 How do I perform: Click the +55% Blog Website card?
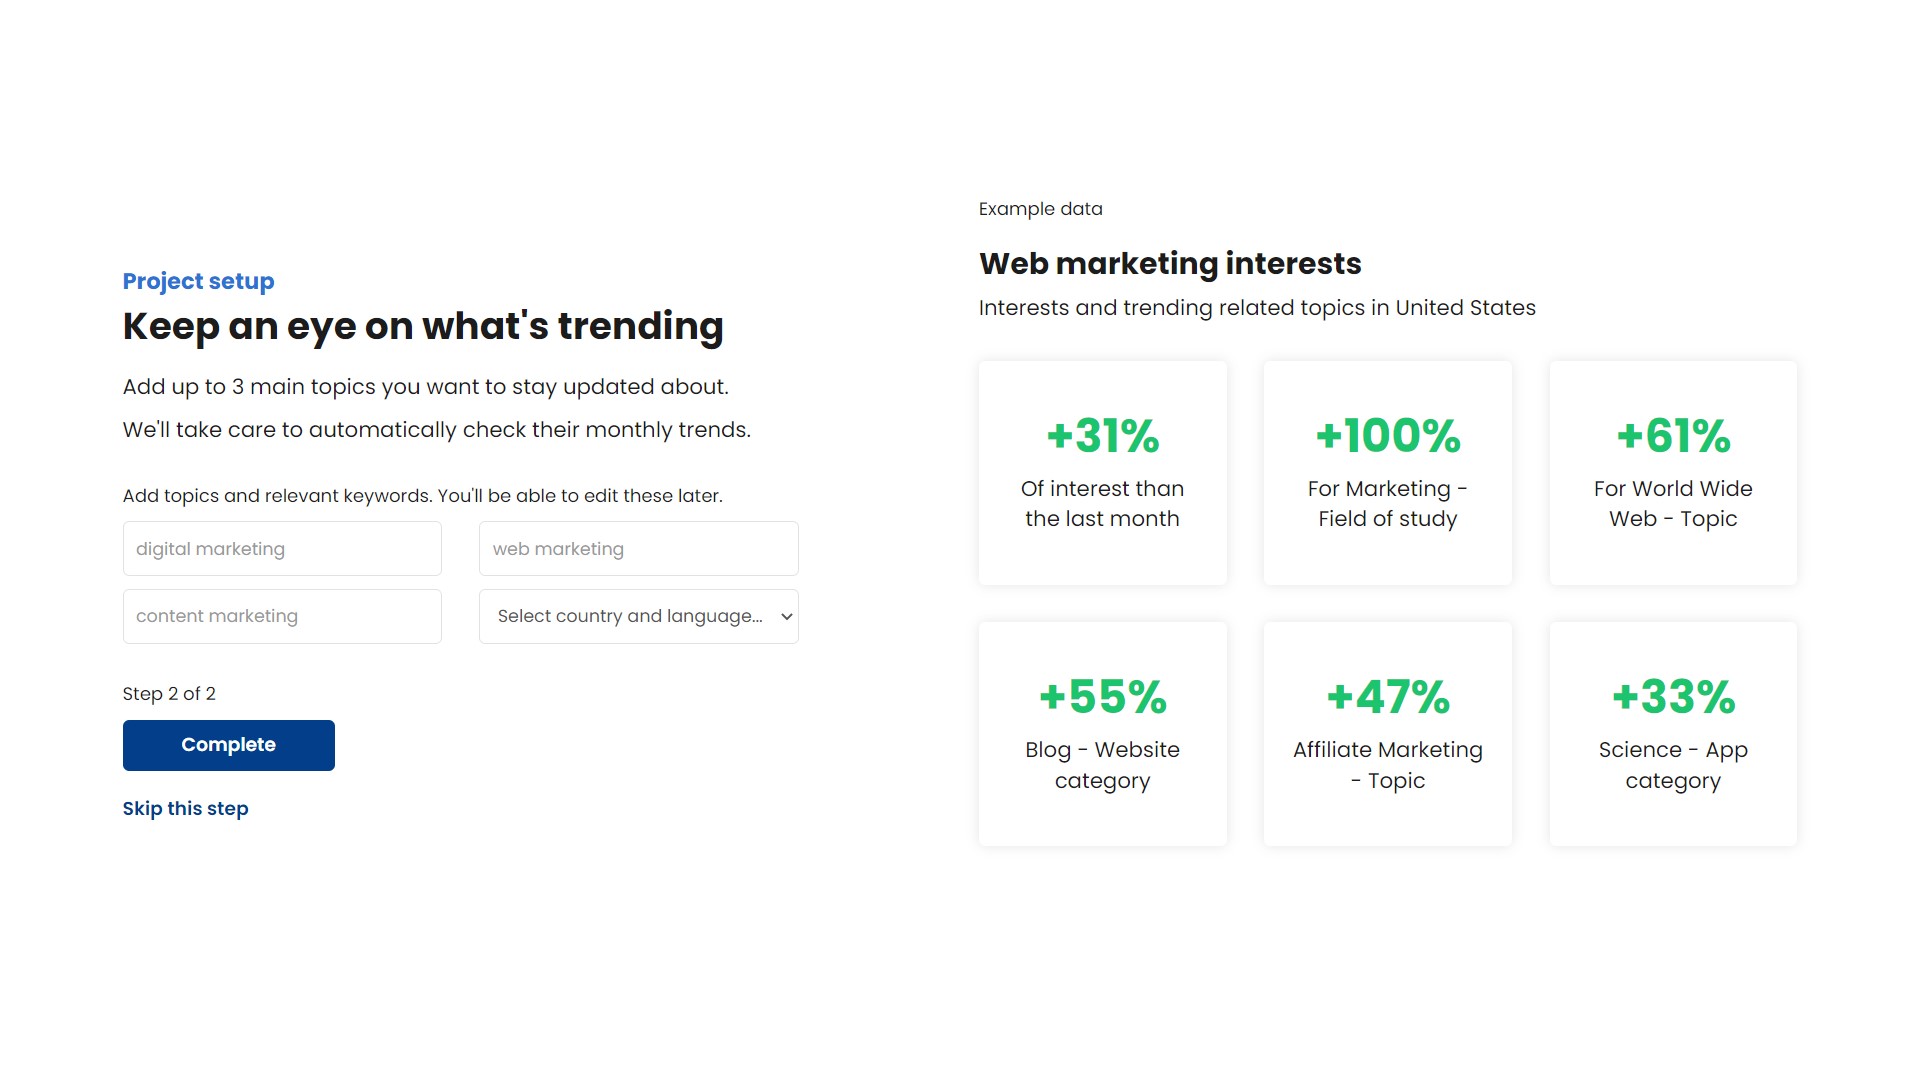[x=1102, y=732]
